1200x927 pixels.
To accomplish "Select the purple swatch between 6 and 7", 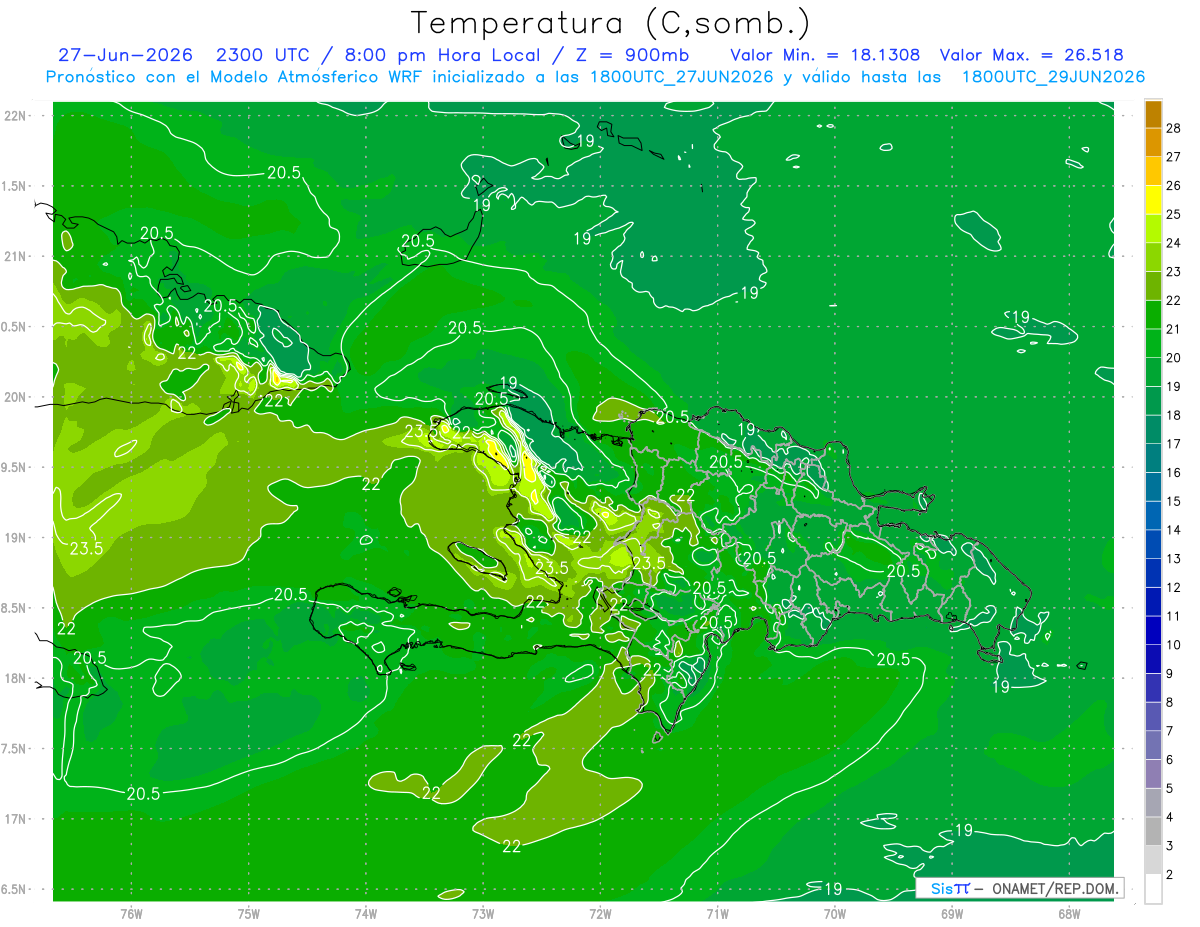I will [1153, 746].
